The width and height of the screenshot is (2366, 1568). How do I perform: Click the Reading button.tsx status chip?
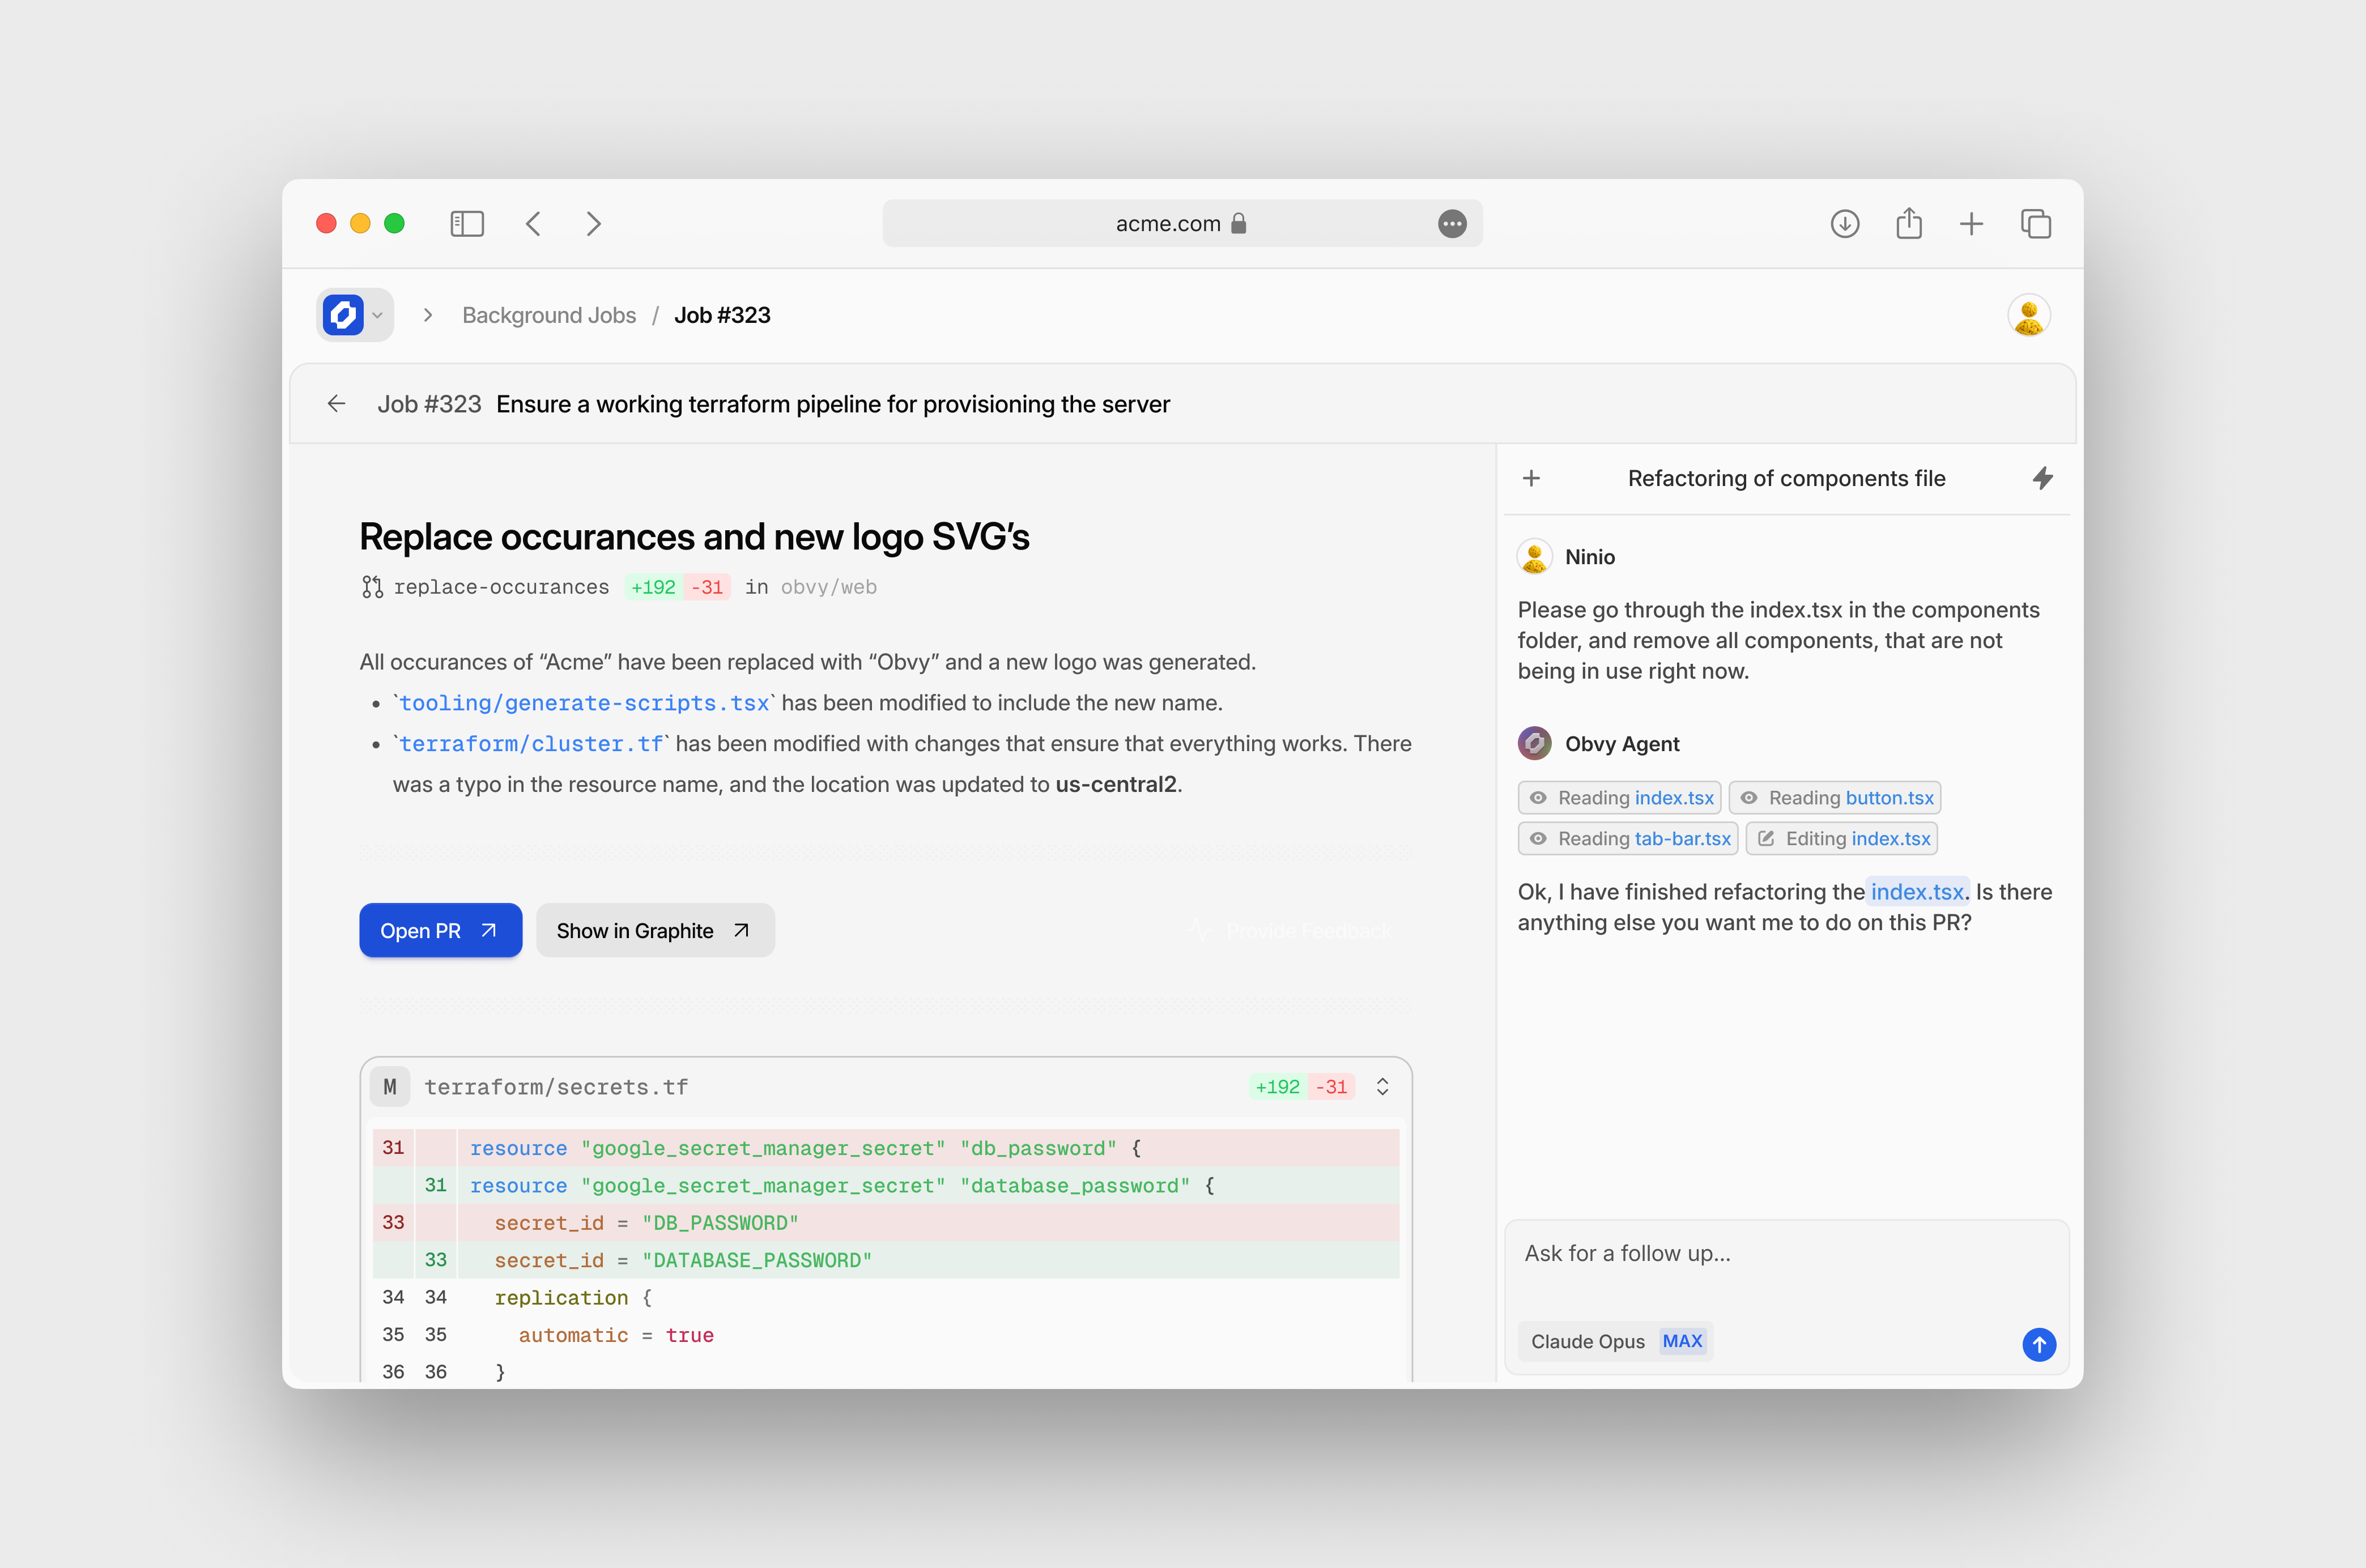(1835, 797)
